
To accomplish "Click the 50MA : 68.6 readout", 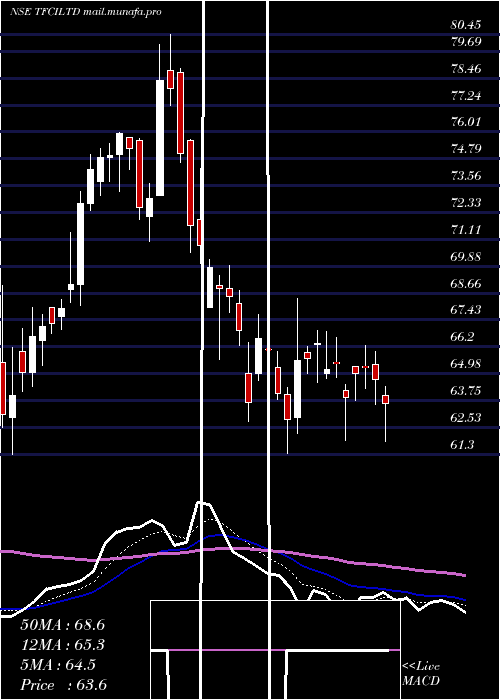I will click(62, 625).
